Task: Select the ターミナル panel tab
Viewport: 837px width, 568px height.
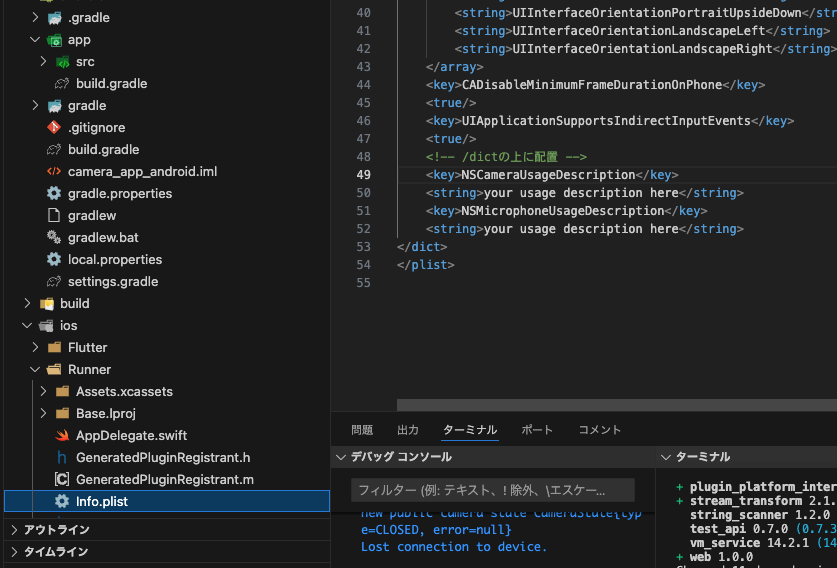Action: (x=470, y=430)
